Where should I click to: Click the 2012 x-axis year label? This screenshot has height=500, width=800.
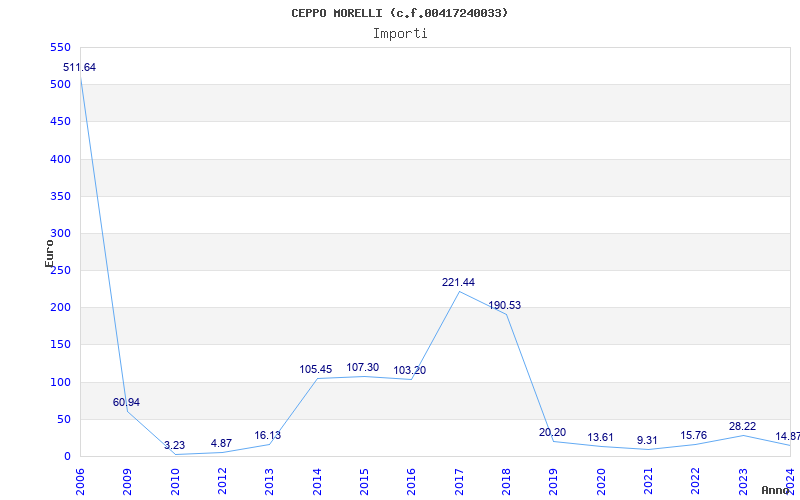(222, 482)
